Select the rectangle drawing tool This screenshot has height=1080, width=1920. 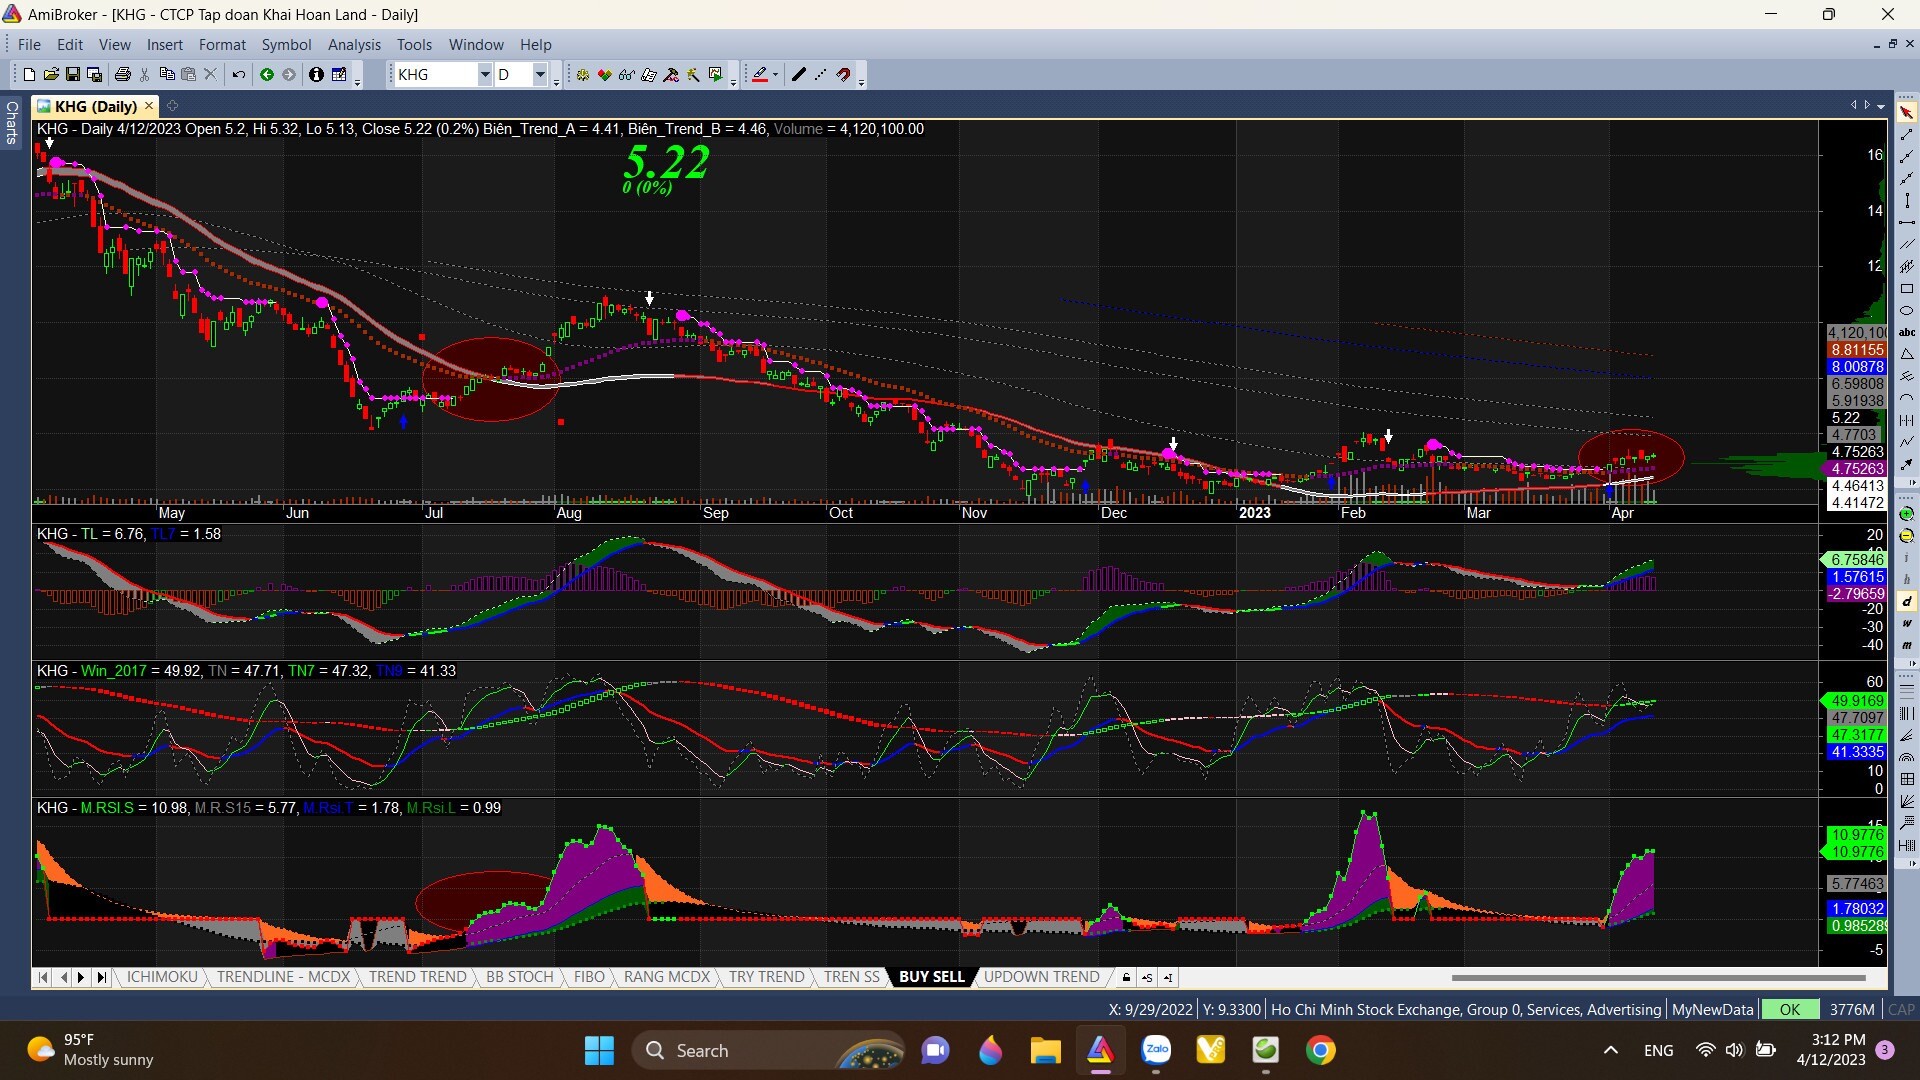pos(1906,288)
